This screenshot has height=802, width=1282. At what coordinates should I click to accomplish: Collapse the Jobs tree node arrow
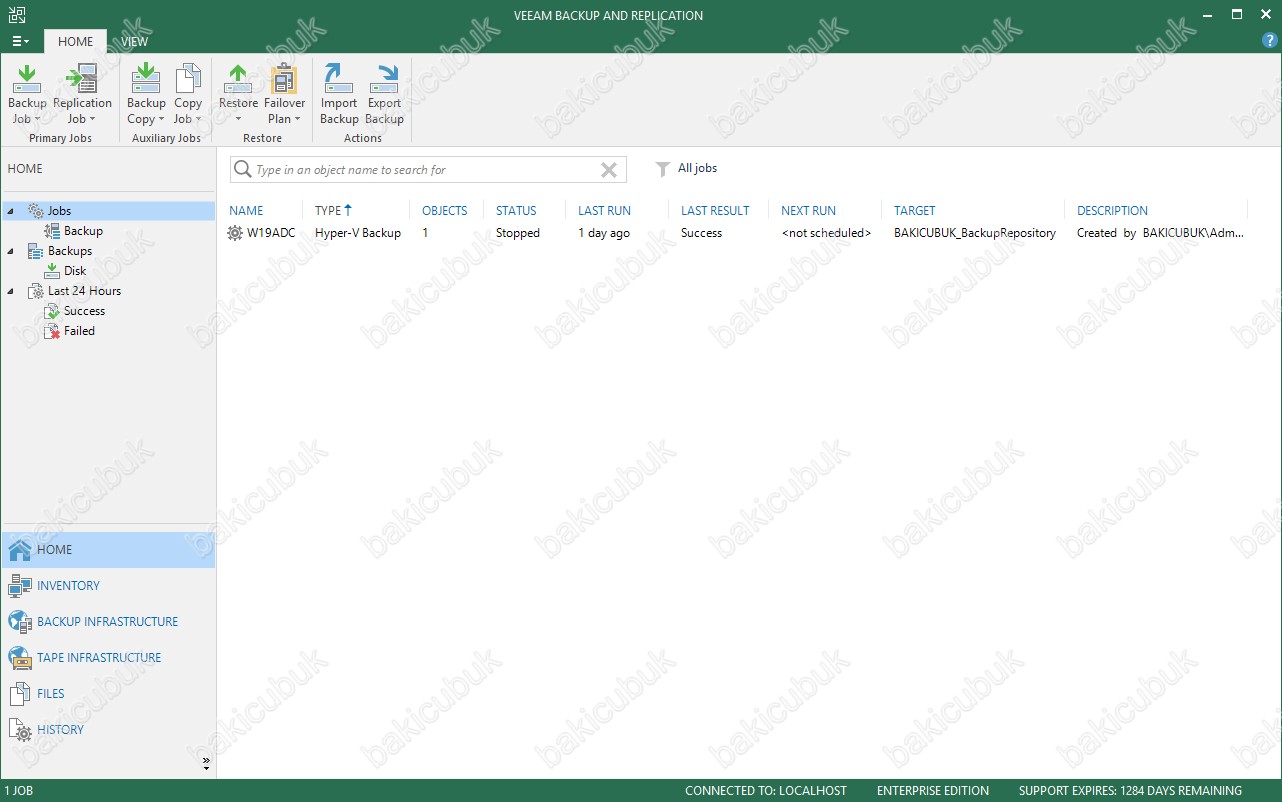tap(10, 211)
